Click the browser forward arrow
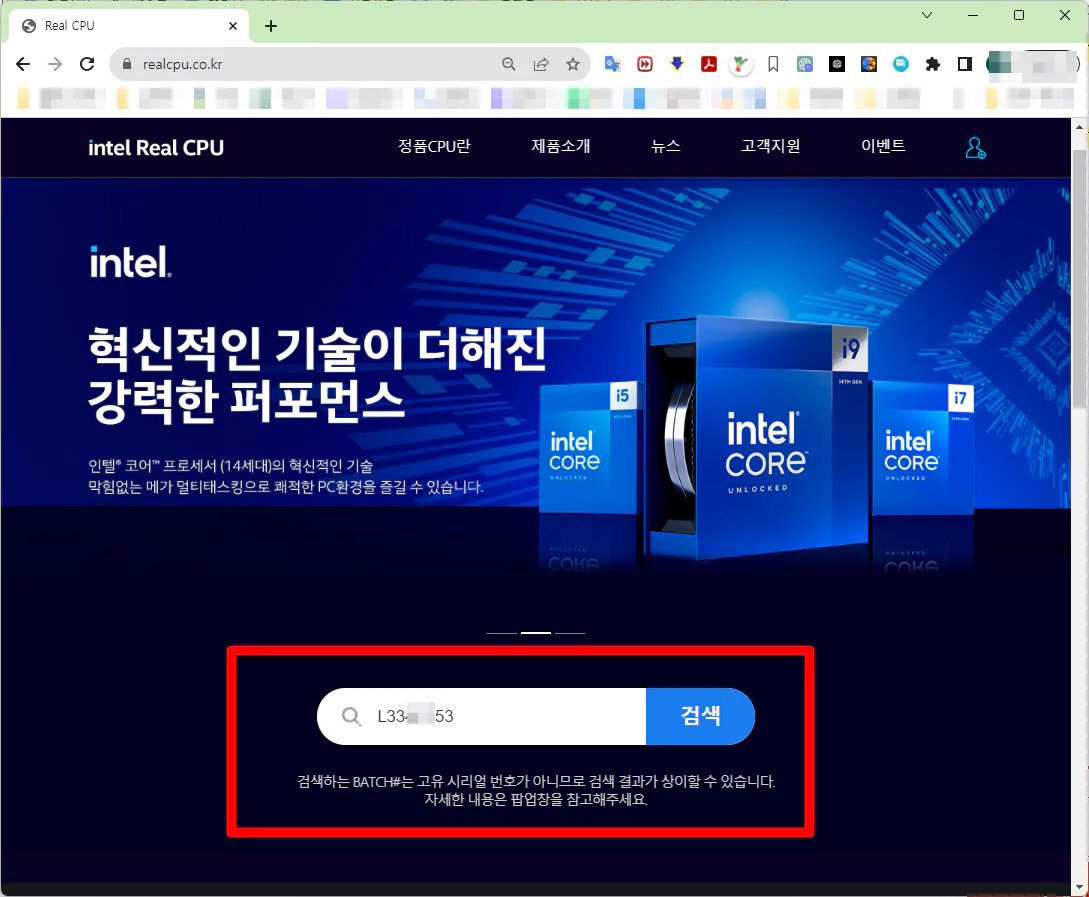This screenshot has height=897, width=1089. (x=55, y=65)
